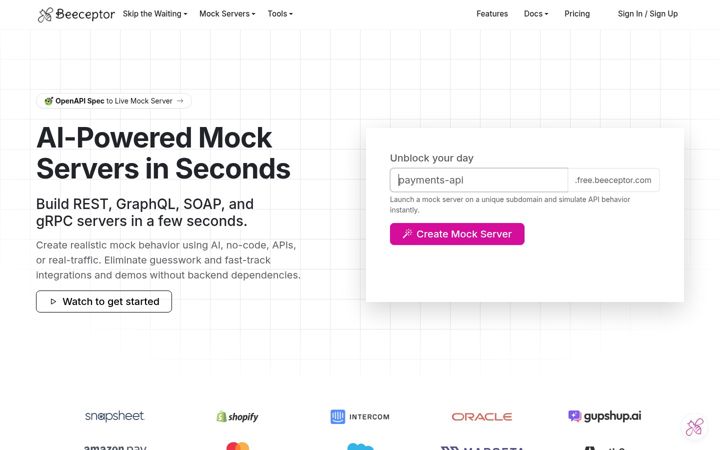This screenshot has height=450, width=720.
Task: Click Watch to get started button
Action: point(104,301)
